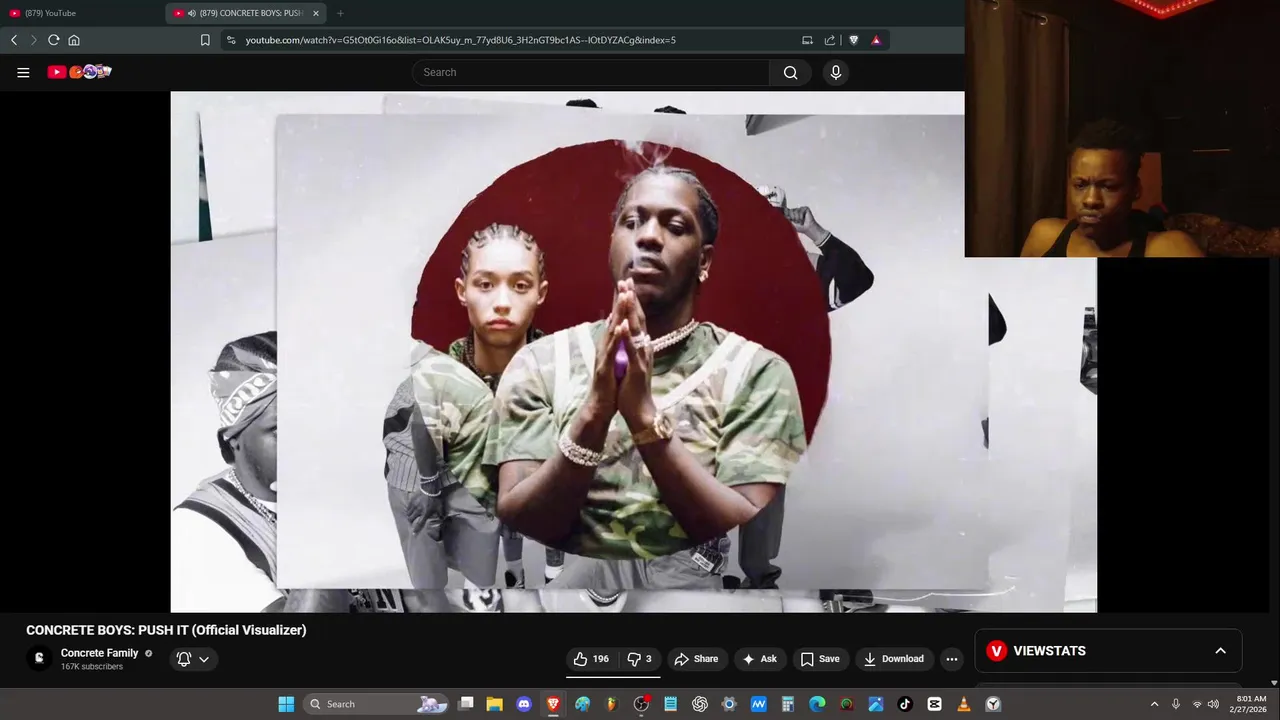Screen dimensions: 1280x720
Task: Open CapCut from taskbar
Action: click(934, 704)
